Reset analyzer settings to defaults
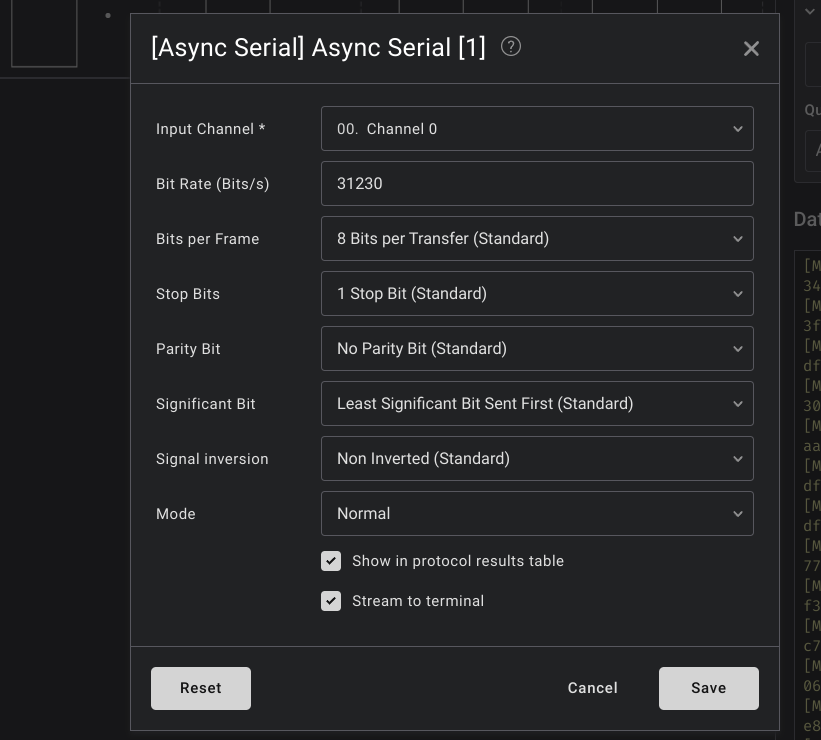 coord(201,688)
